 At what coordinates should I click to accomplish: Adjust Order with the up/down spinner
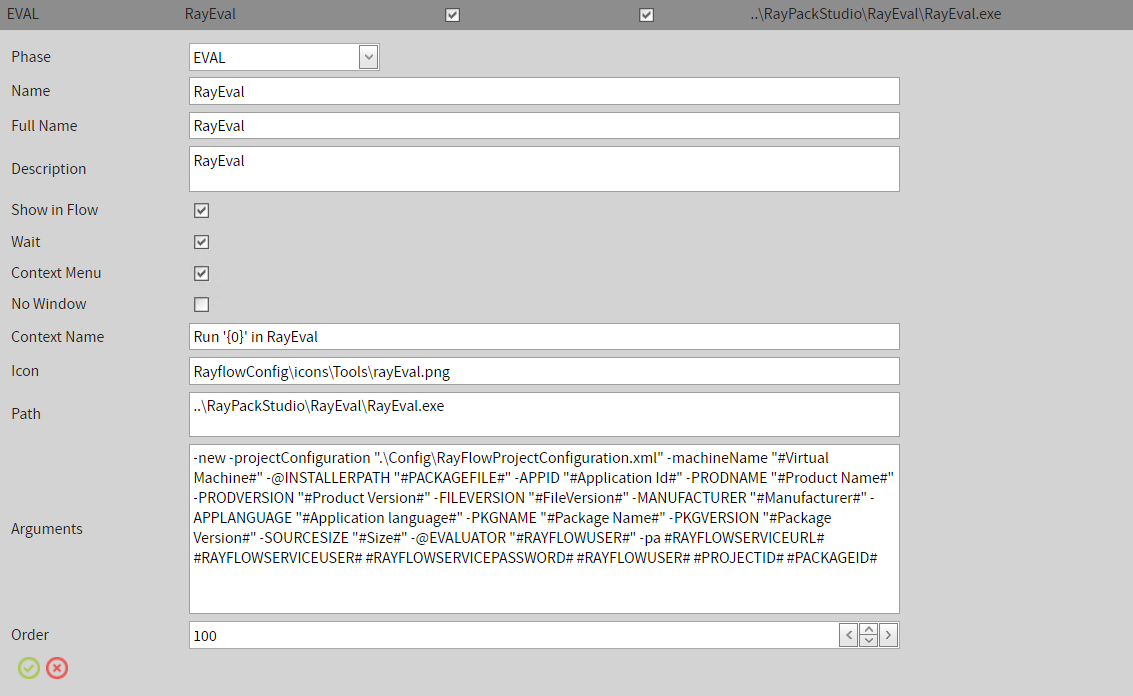(x=869, y=635)
